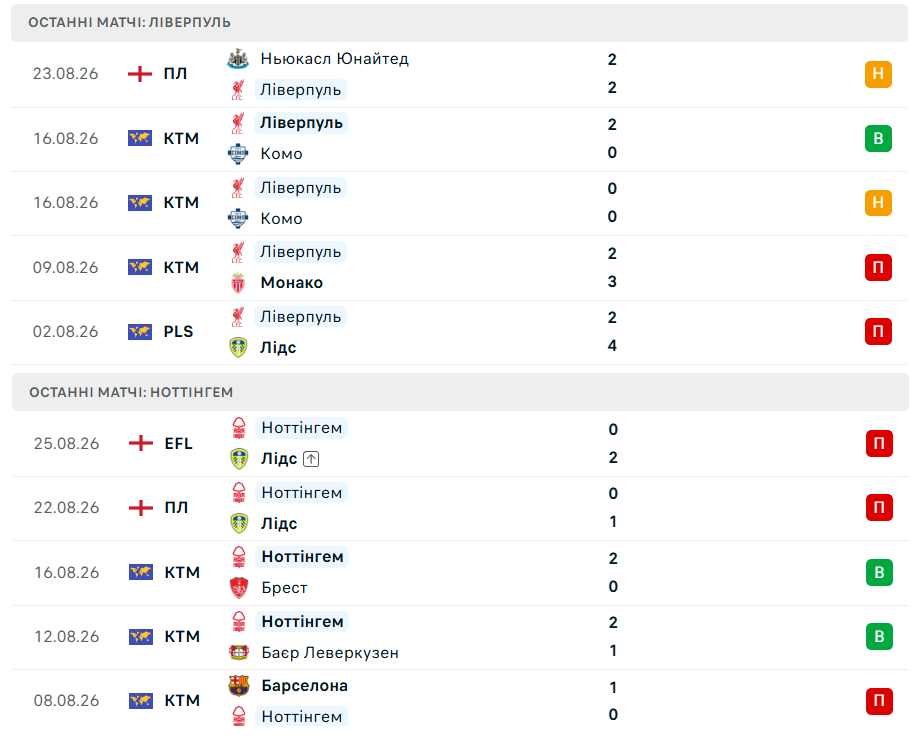Open the 09.08.26 Liverpool vs Monaco match row
This screenshot has width=919, height=738.
click(460, 268)
